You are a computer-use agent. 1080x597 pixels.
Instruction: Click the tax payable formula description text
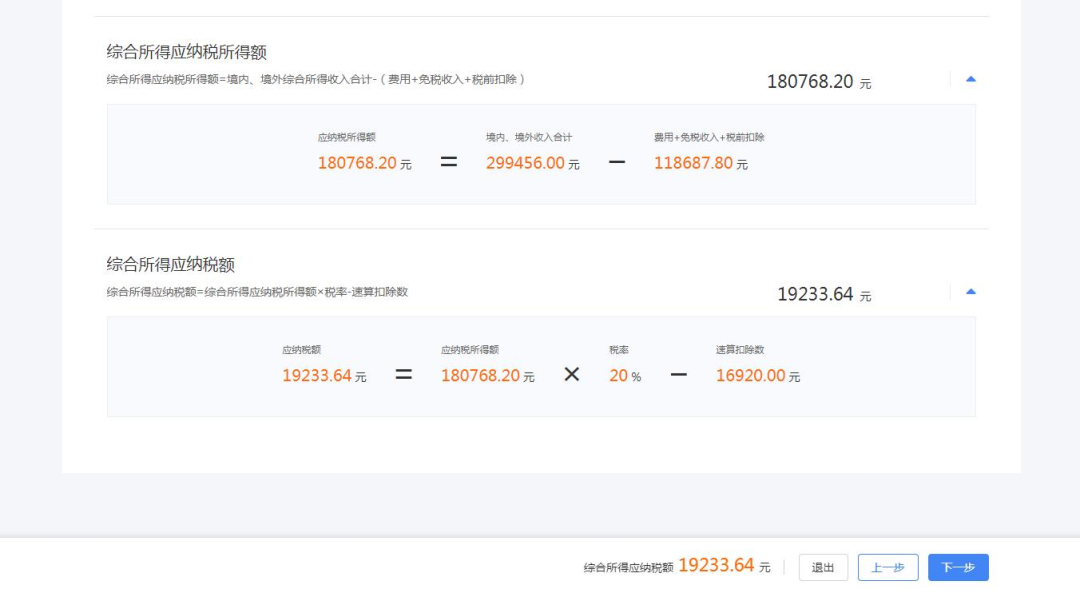point(257,292)
